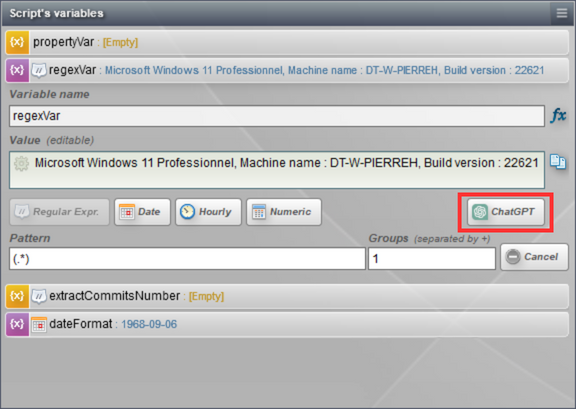Click the Variable name label
The height and width of the screenshot is (409, 576).
(x=50, y=94)
